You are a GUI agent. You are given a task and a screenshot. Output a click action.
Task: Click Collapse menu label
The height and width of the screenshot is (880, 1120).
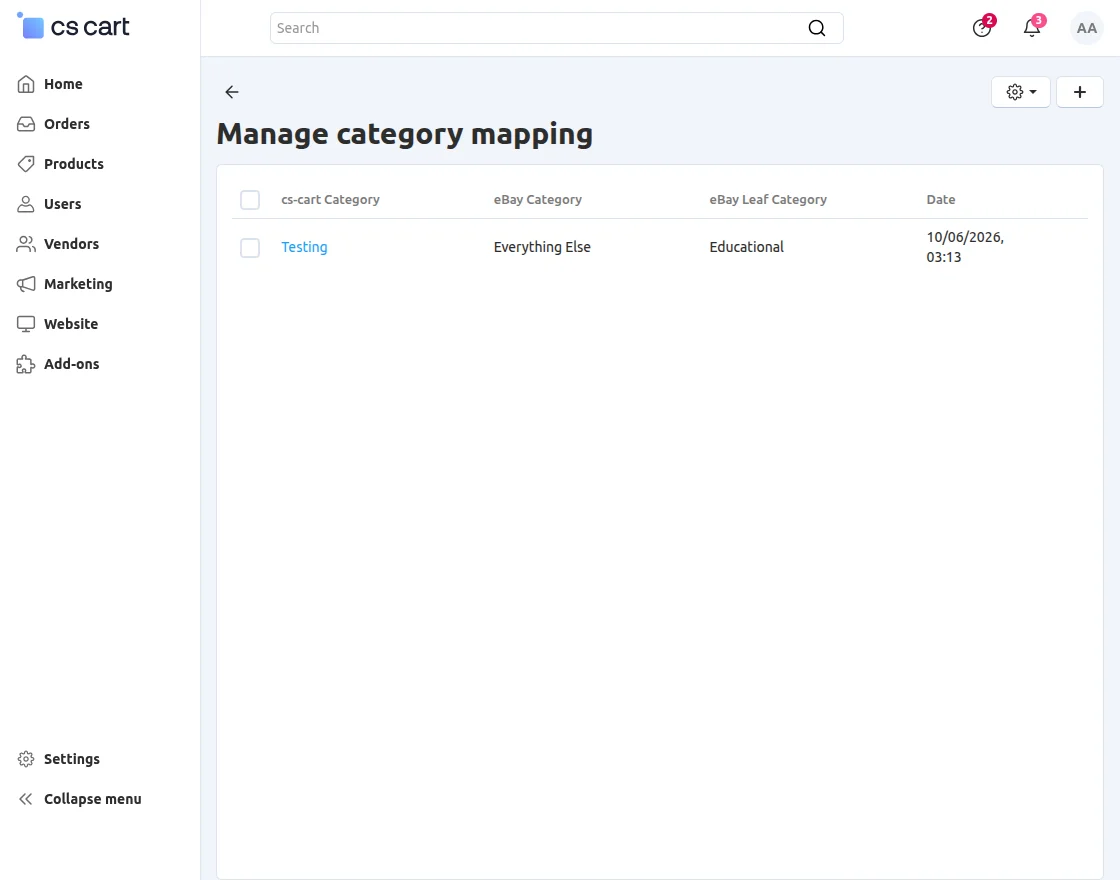click(x=92, y=799)
